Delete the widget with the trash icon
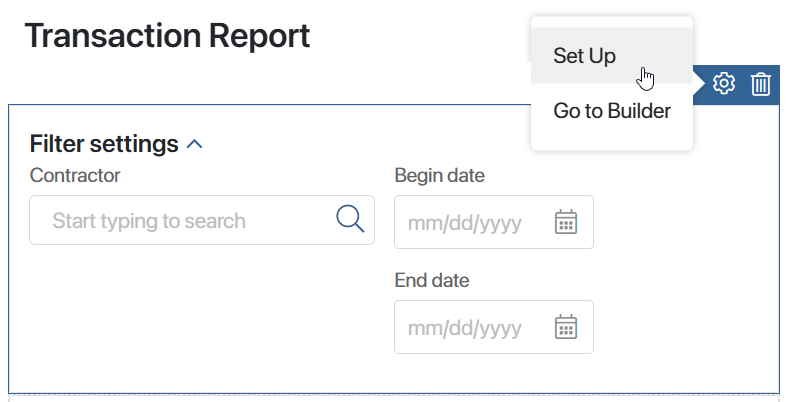Screen dimensions: 790x402 point(760,84)
